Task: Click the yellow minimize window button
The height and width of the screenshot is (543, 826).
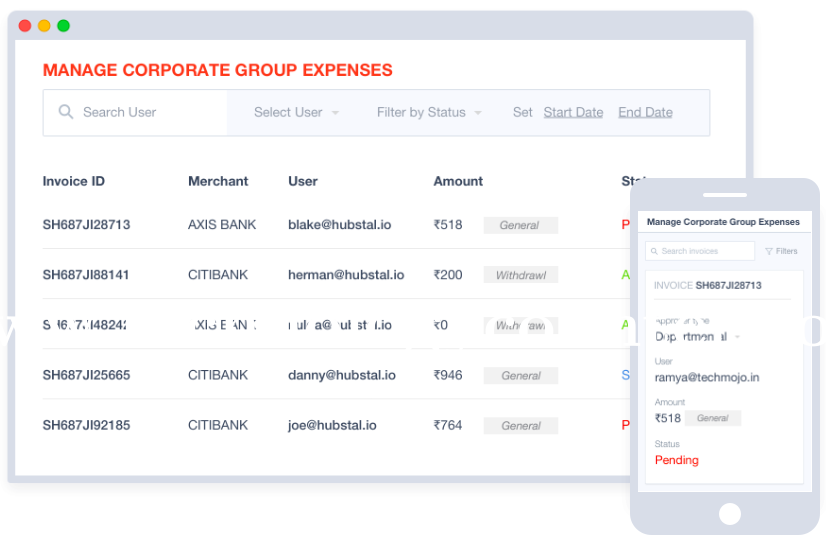Action: click(x=44, y=25)
